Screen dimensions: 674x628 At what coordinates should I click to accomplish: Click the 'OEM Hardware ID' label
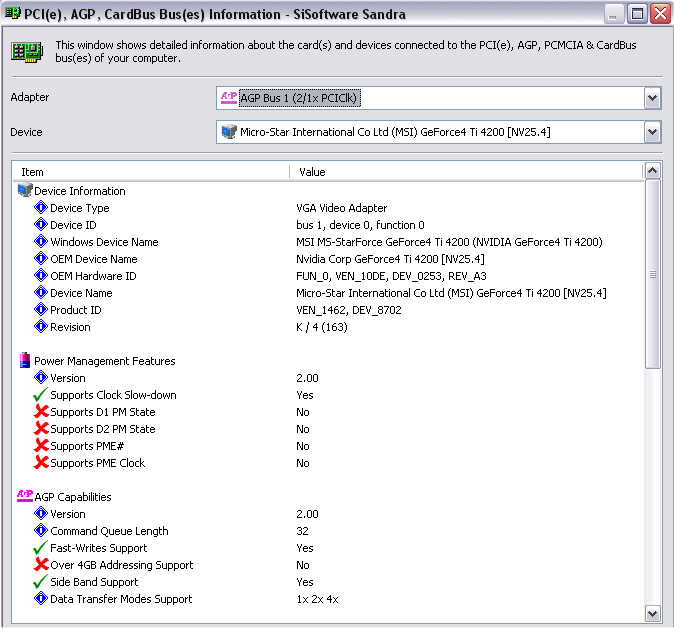pyautogui.click(x=93, y=276)
